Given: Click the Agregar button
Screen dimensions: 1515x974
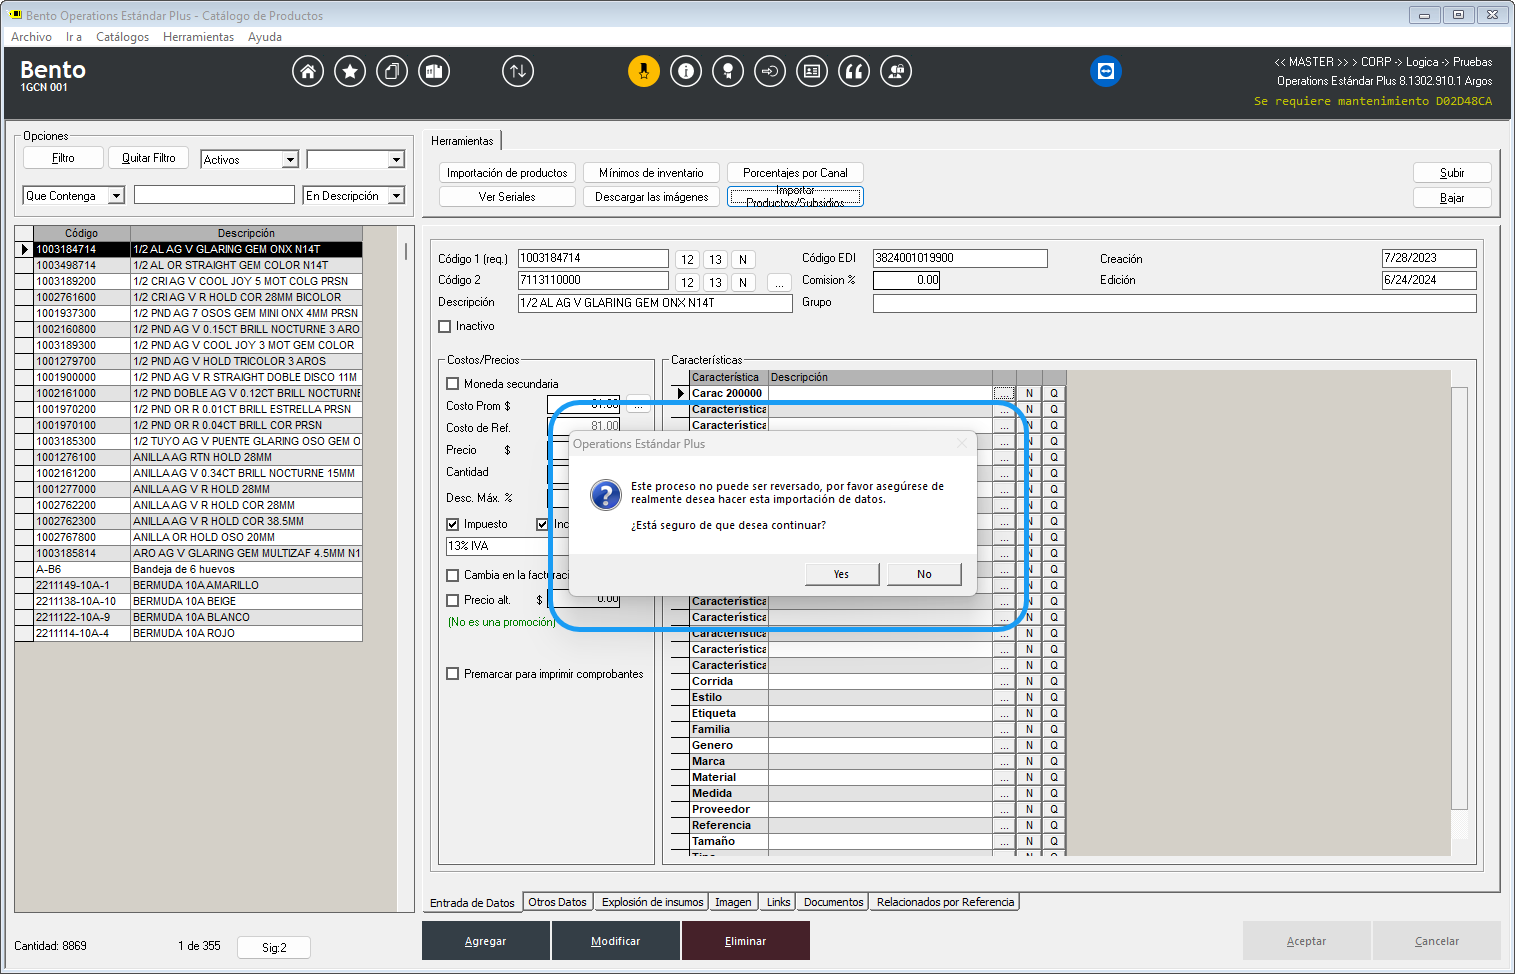Looking at the screenshot, I should (486, 941).
